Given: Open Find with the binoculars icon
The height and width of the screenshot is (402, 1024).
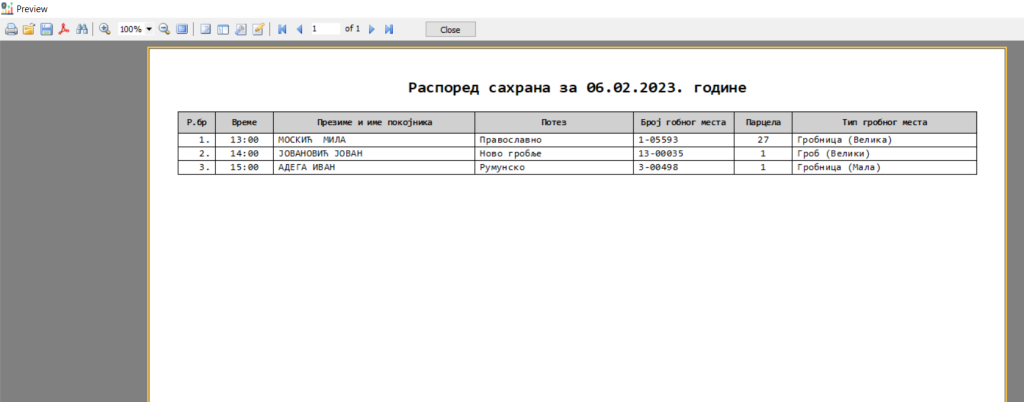Looking at the screenshot, I should coord(81,29).
